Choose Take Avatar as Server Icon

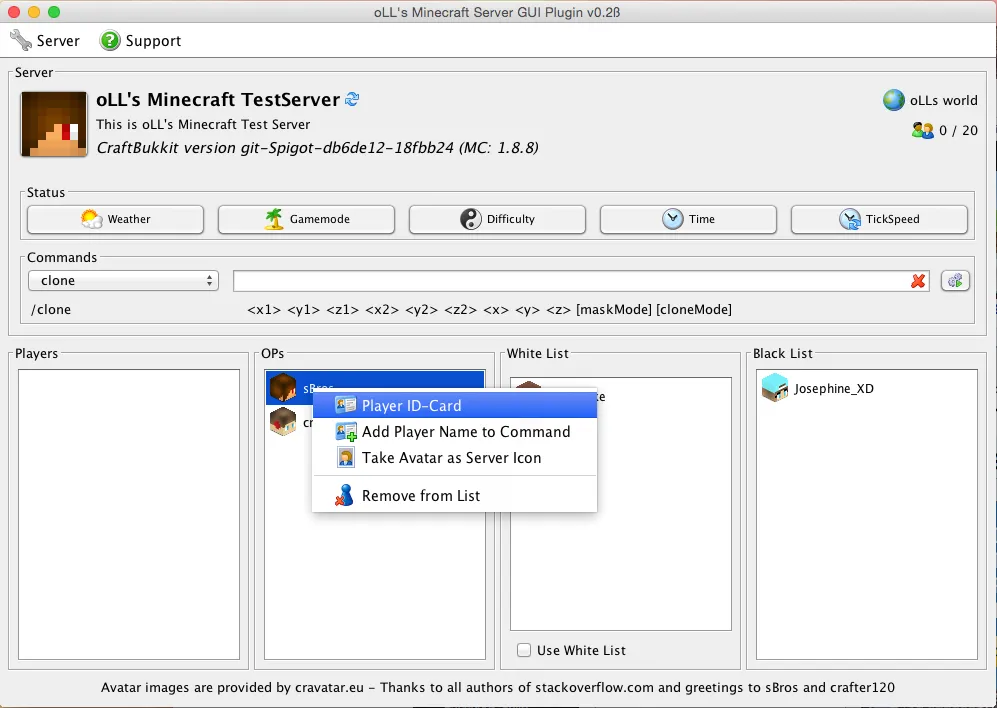click(455, 457)
